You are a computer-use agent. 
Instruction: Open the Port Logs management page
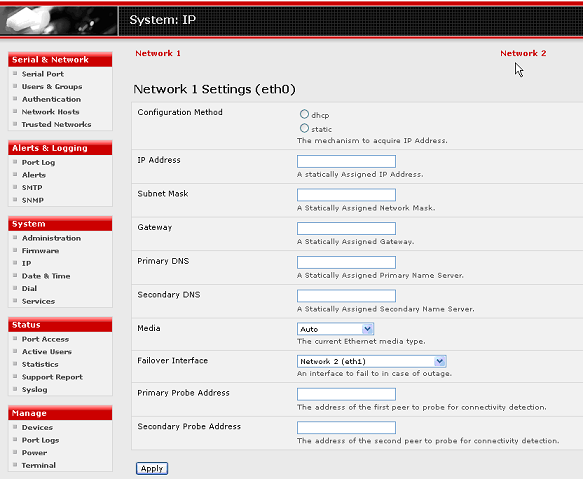click(41, 441)
